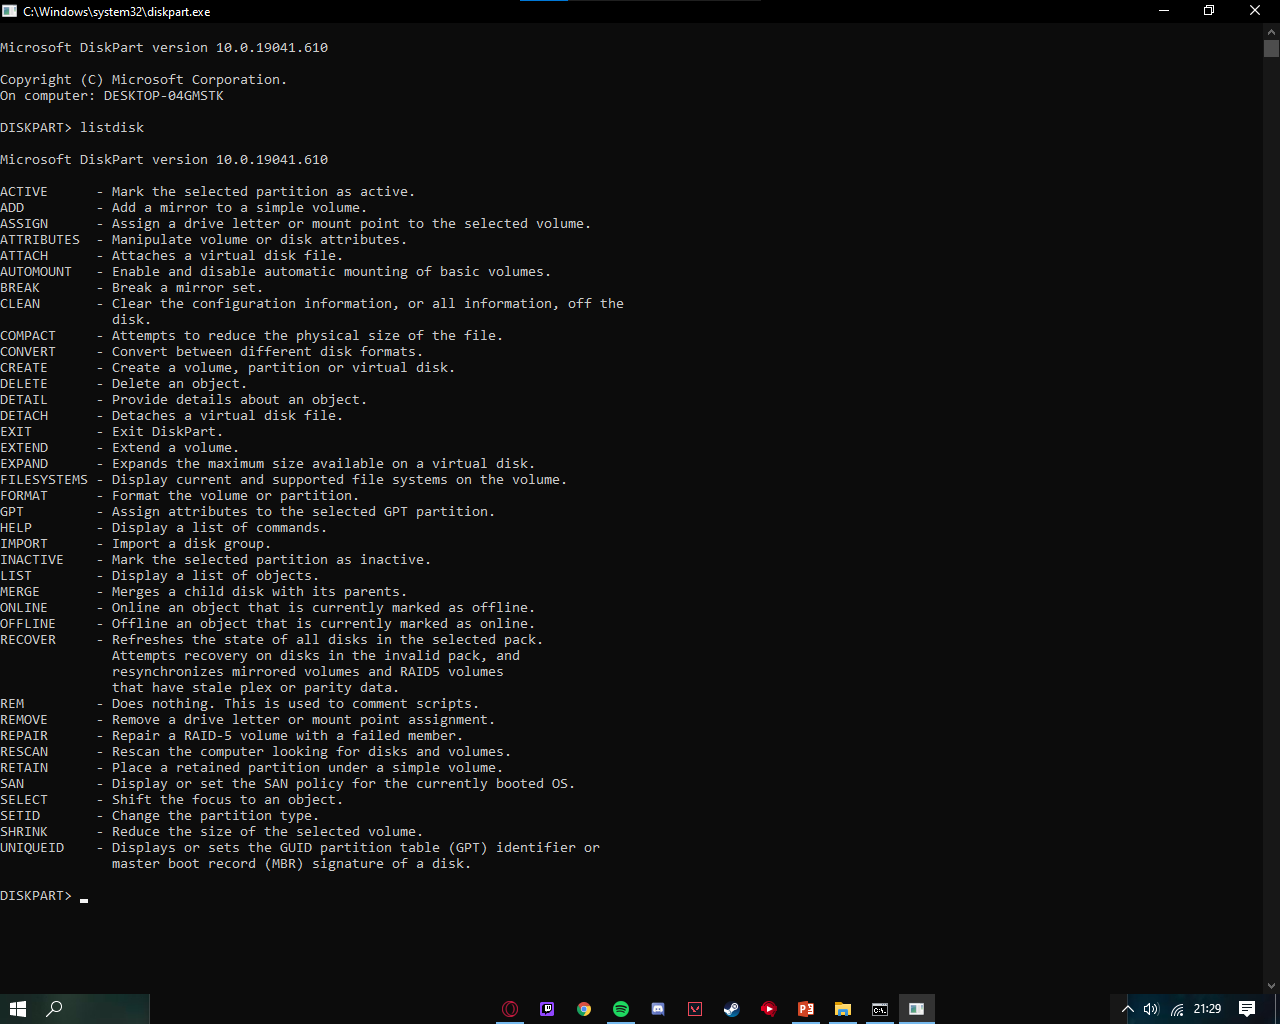This screenshot has height=1024, width=1280.
Task: Open the volume control in the system tray
Action: point(1151,1009)
